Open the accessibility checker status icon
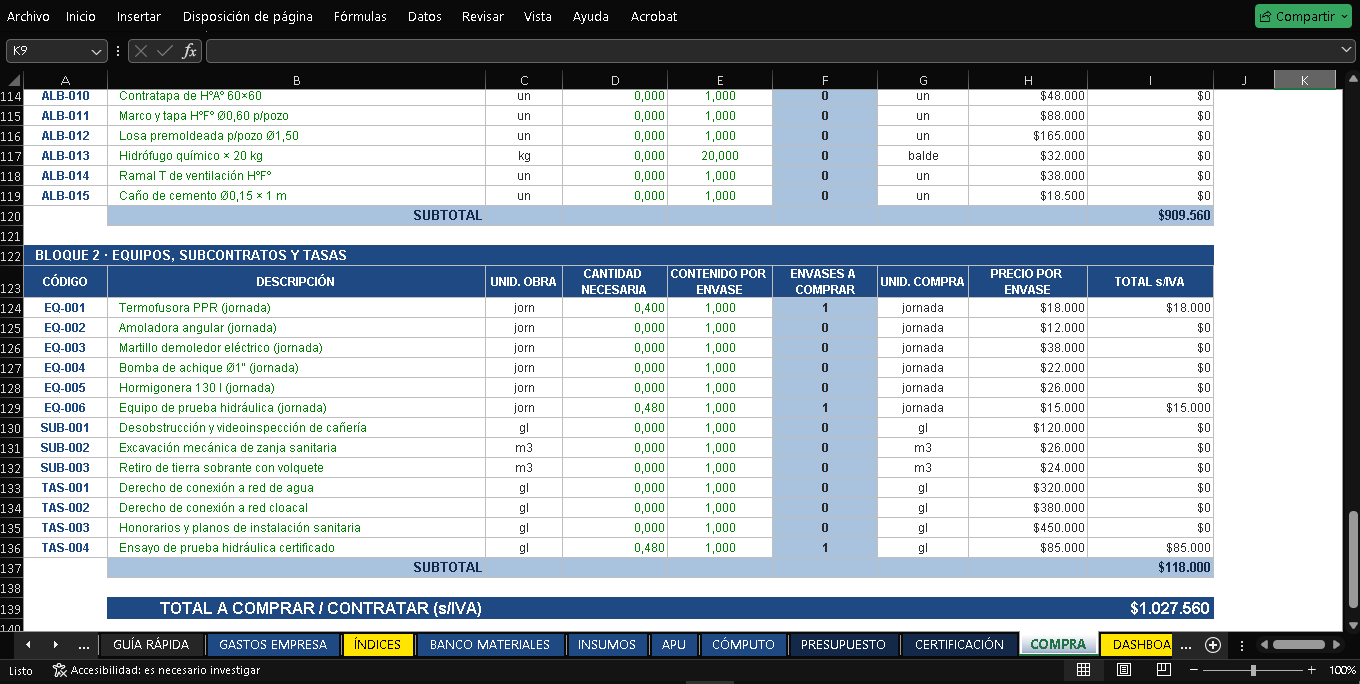Screen dimensions: 1360x684 coord(59,670)
